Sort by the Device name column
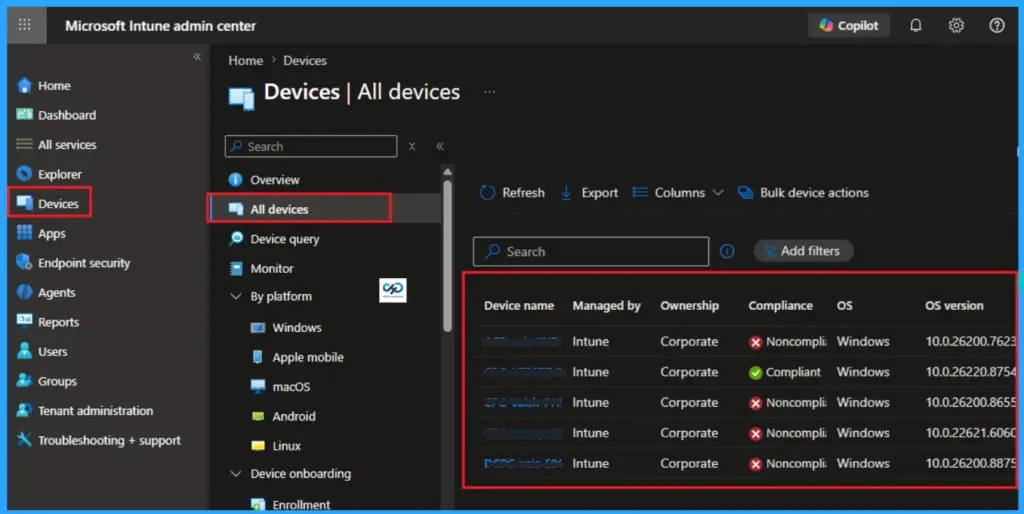The height and width of the screenshot is (514, 1024). coord(519,306)
